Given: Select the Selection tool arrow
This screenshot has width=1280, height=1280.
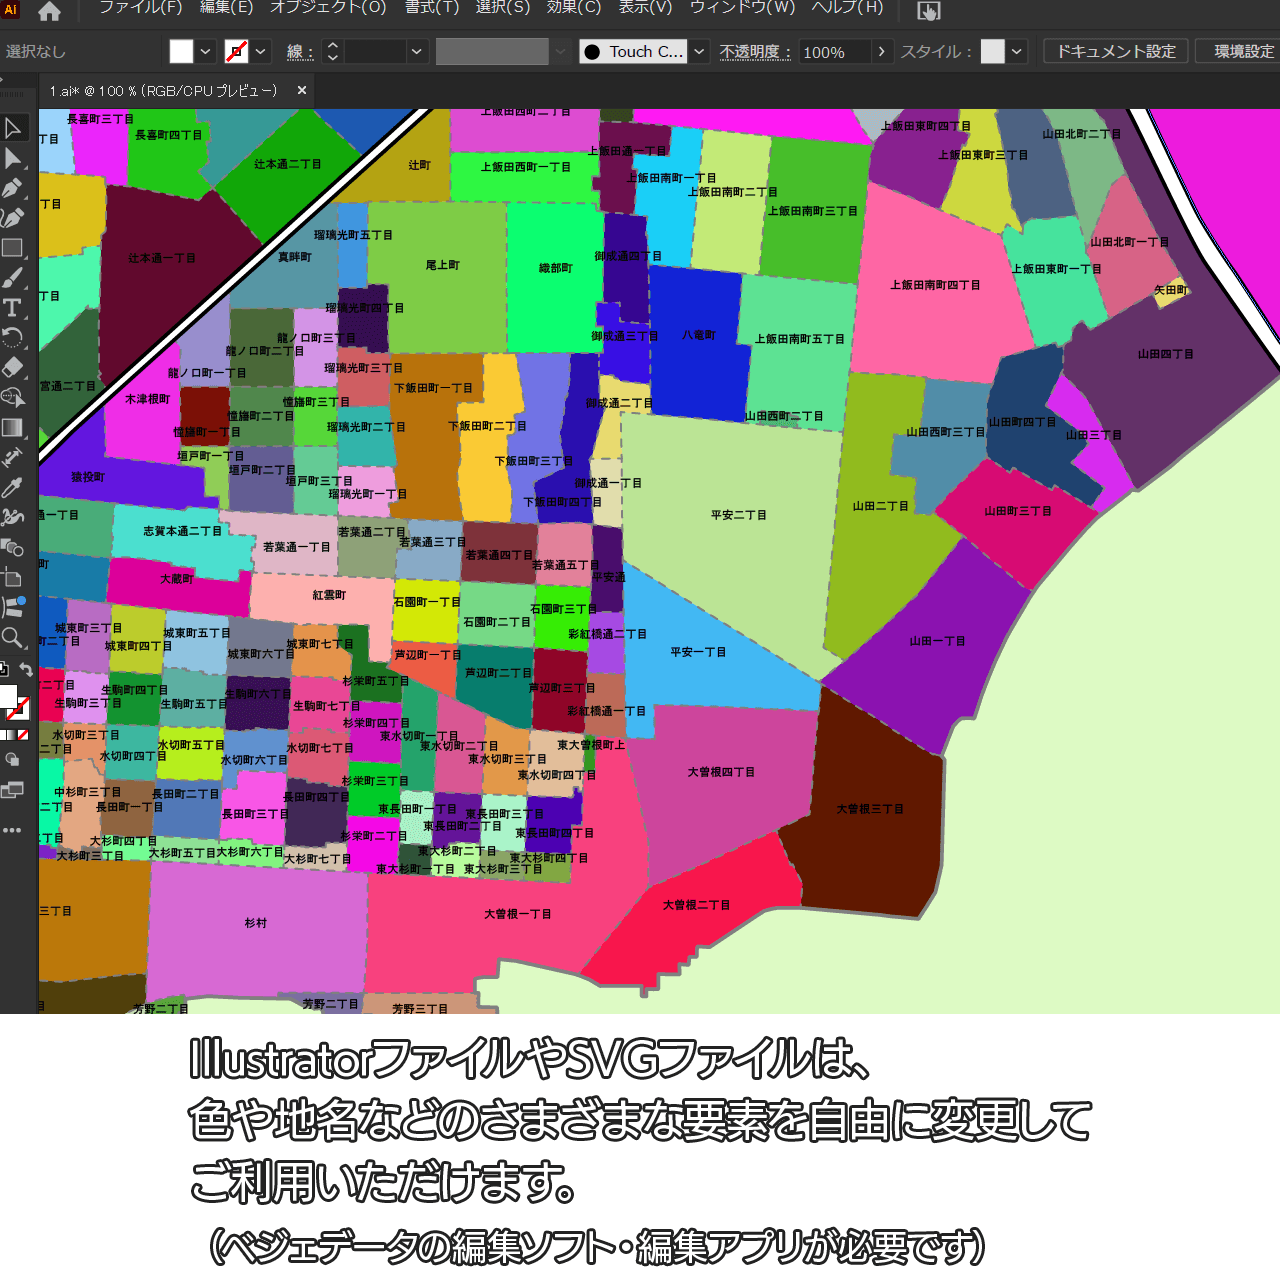Looking at the screenshot, I should click(x=13, y=128).
